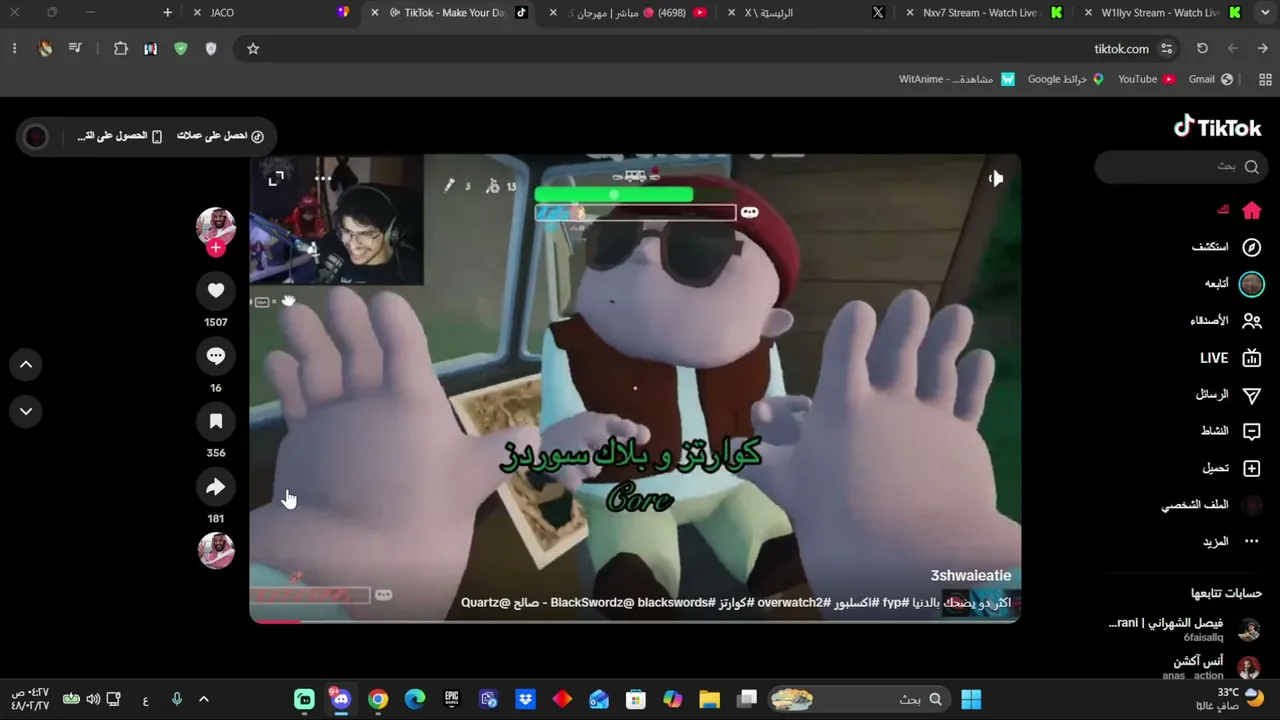The width and height of the screenshot is (1280, 720).
Task: Bookmark this page with the star icon
Action: click(x=253, y=48)
